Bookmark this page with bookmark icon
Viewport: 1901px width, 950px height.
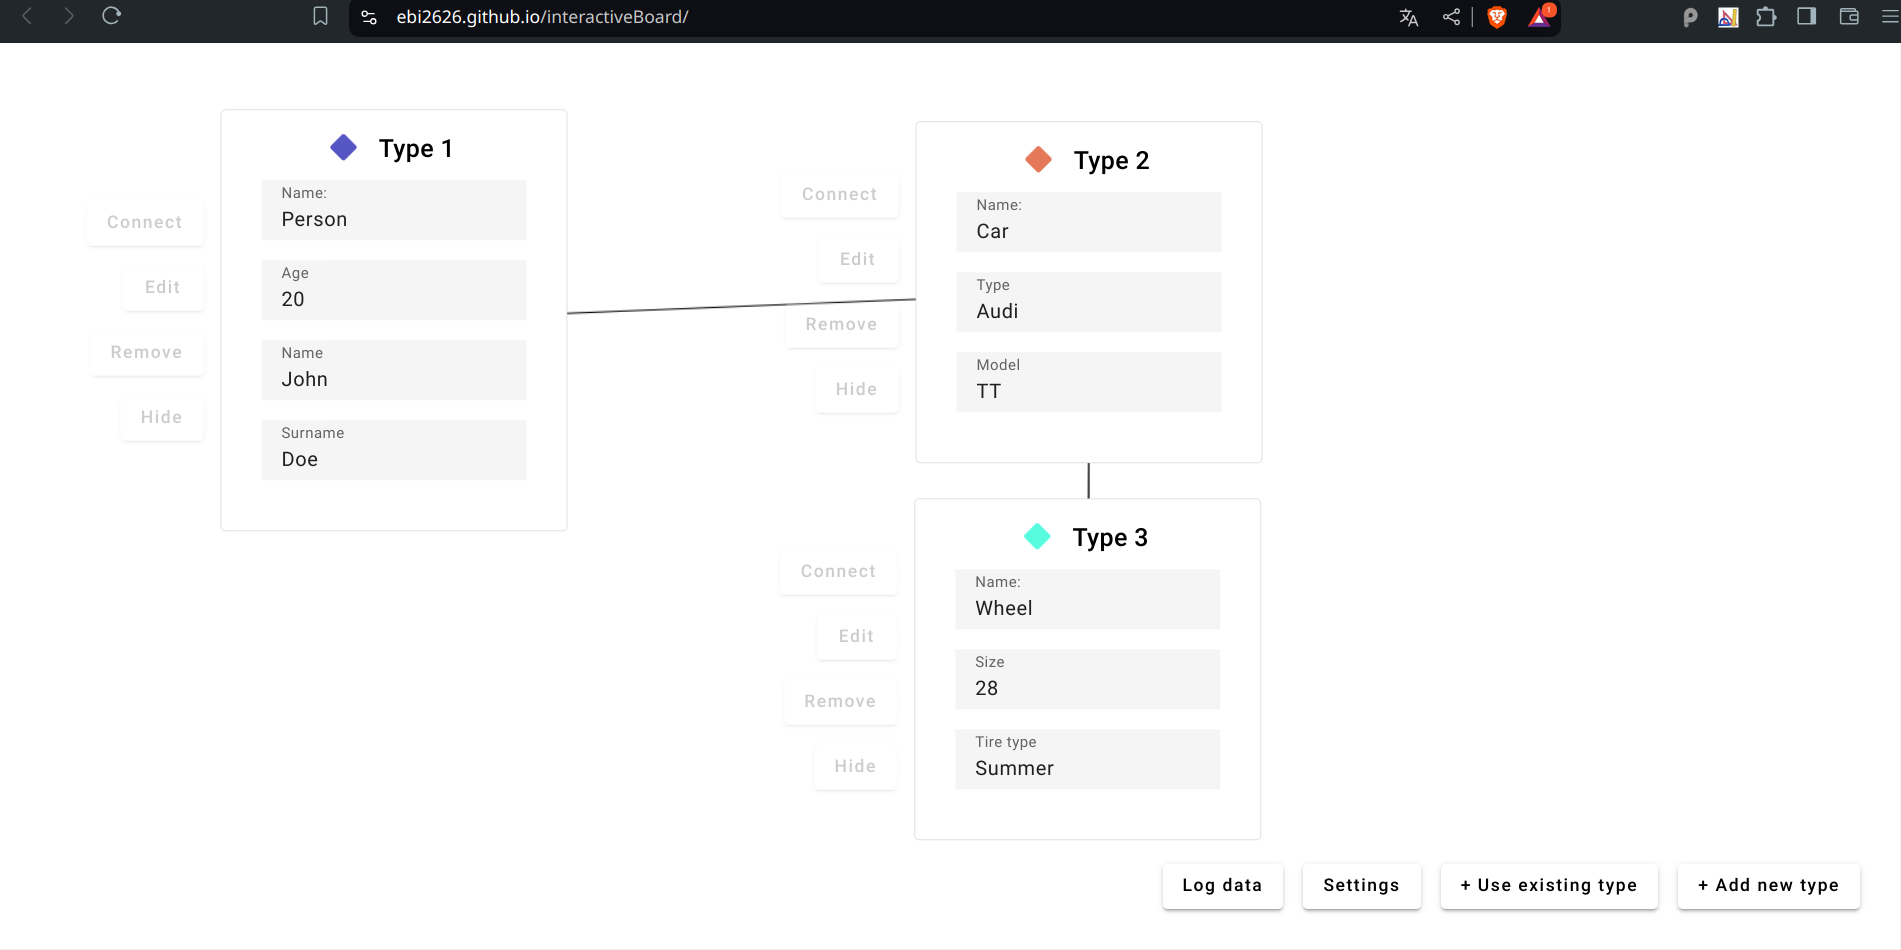(320, 17)
